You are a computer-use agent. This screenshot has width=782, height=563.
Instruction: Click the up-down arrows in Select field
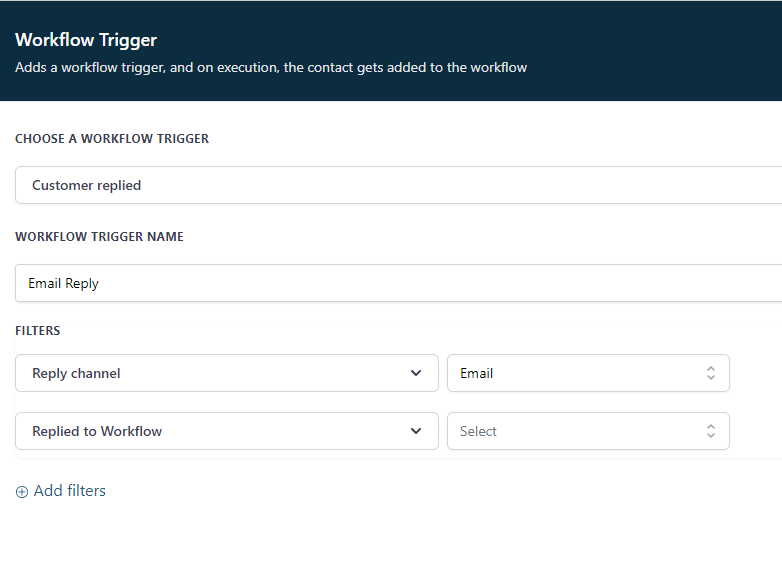click(711, 431)
